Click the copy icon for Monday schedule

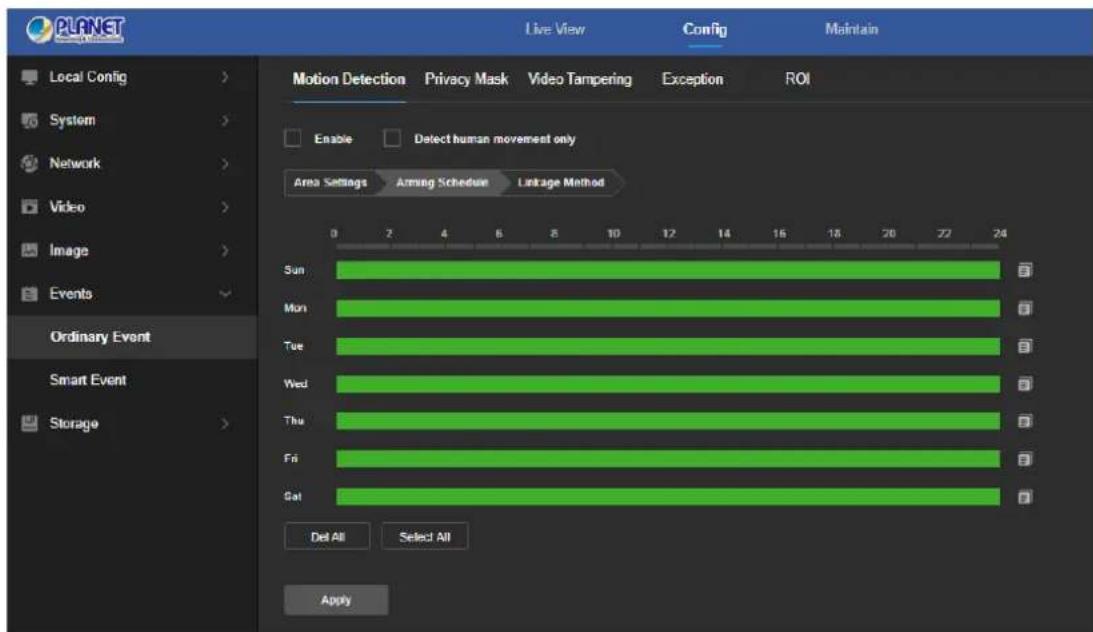1024,308
